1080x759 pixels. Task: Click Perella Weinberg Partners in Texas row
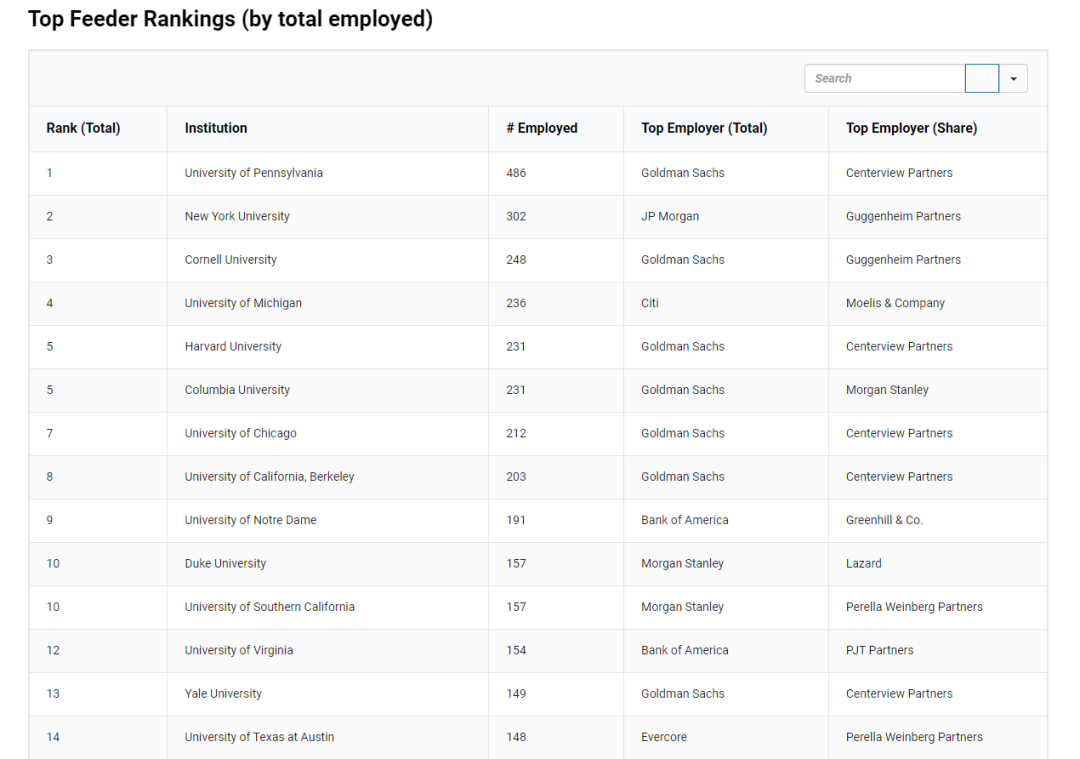coord(914,737)
